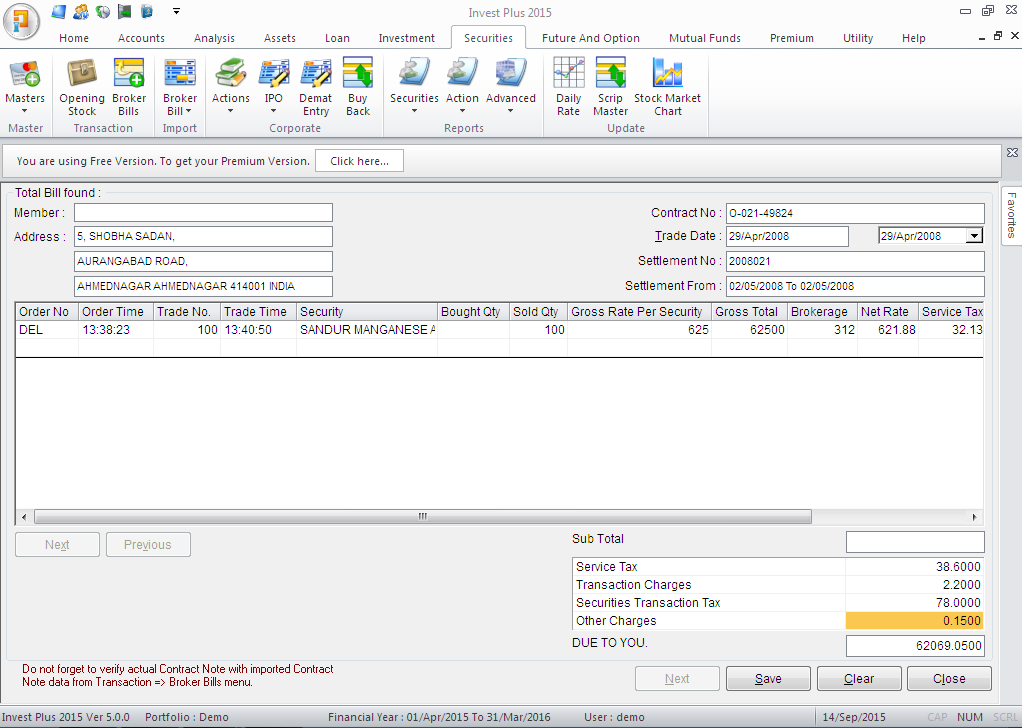Select the Other Charges highlighted value 0.1500
The image size is (1022, 728).
[914, 620]
